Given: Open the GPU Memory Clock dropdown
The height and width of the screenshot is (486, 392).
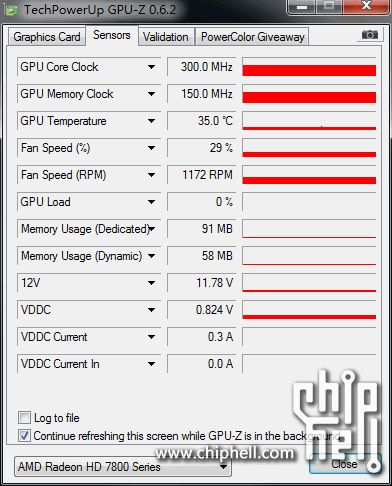Looking at the screenshot, I should [x=151, y=94].
